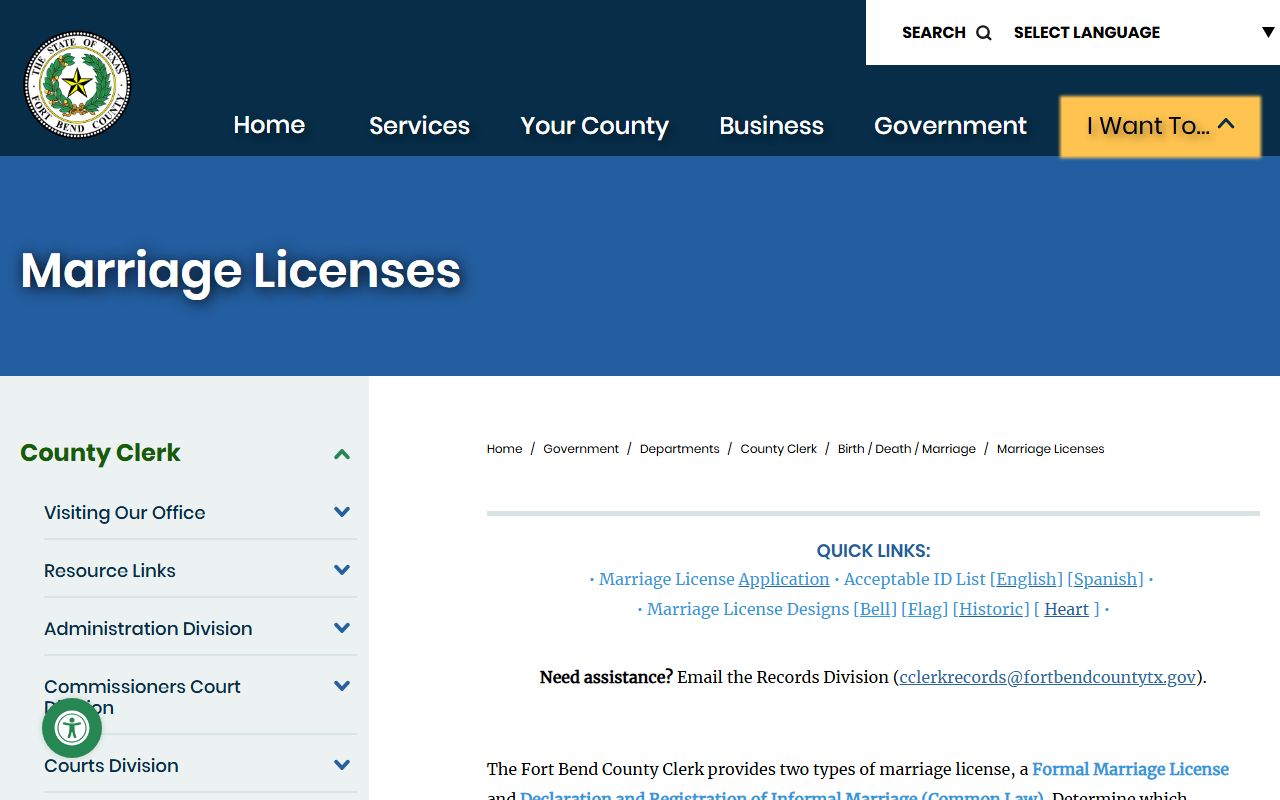Click Home in the breadcrumb trail
The image size is (1280, 800).
pos(504,449)
